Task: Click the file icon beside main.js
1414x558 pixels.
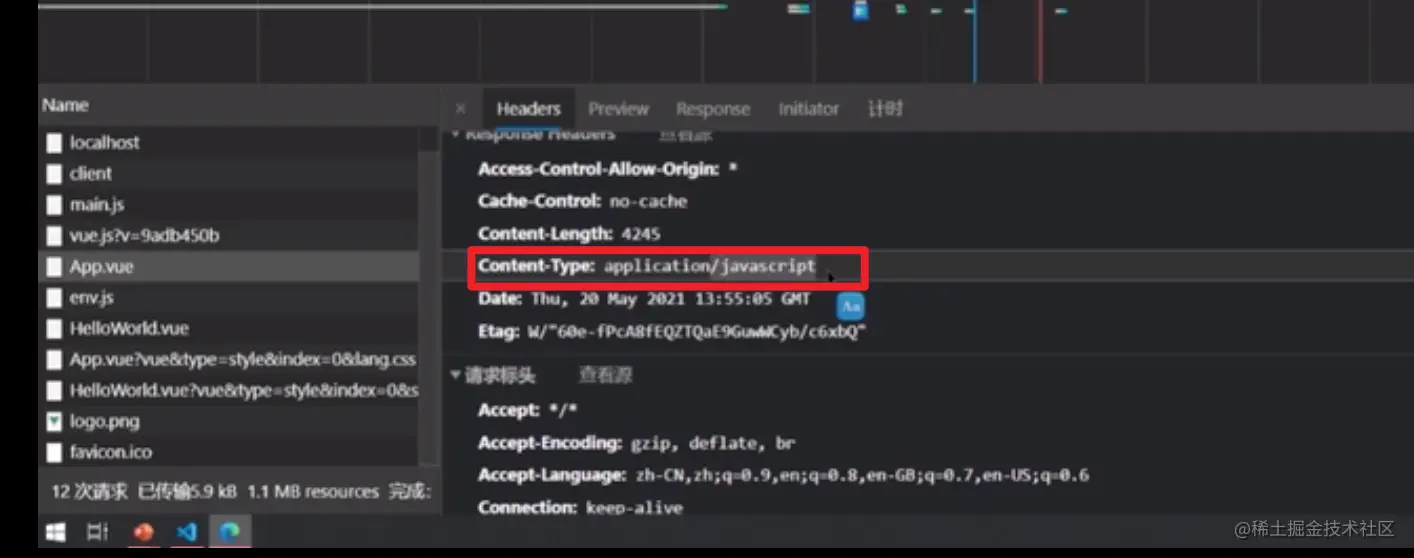Action: [x=54, y=205]
